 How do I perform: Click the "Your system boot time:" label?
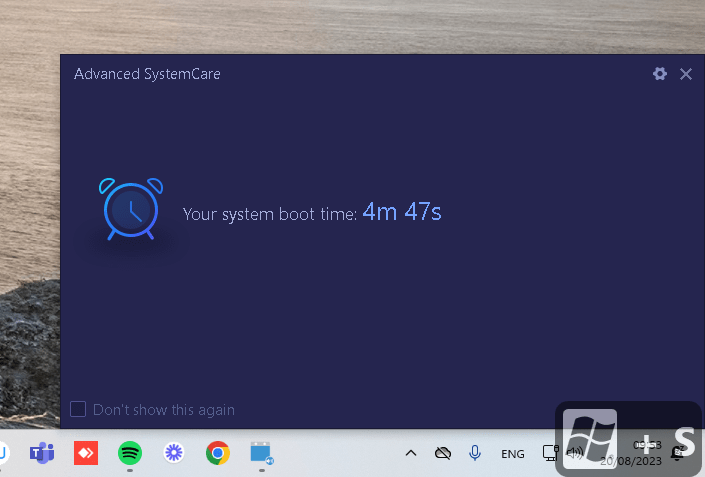(x=270, y=214)
